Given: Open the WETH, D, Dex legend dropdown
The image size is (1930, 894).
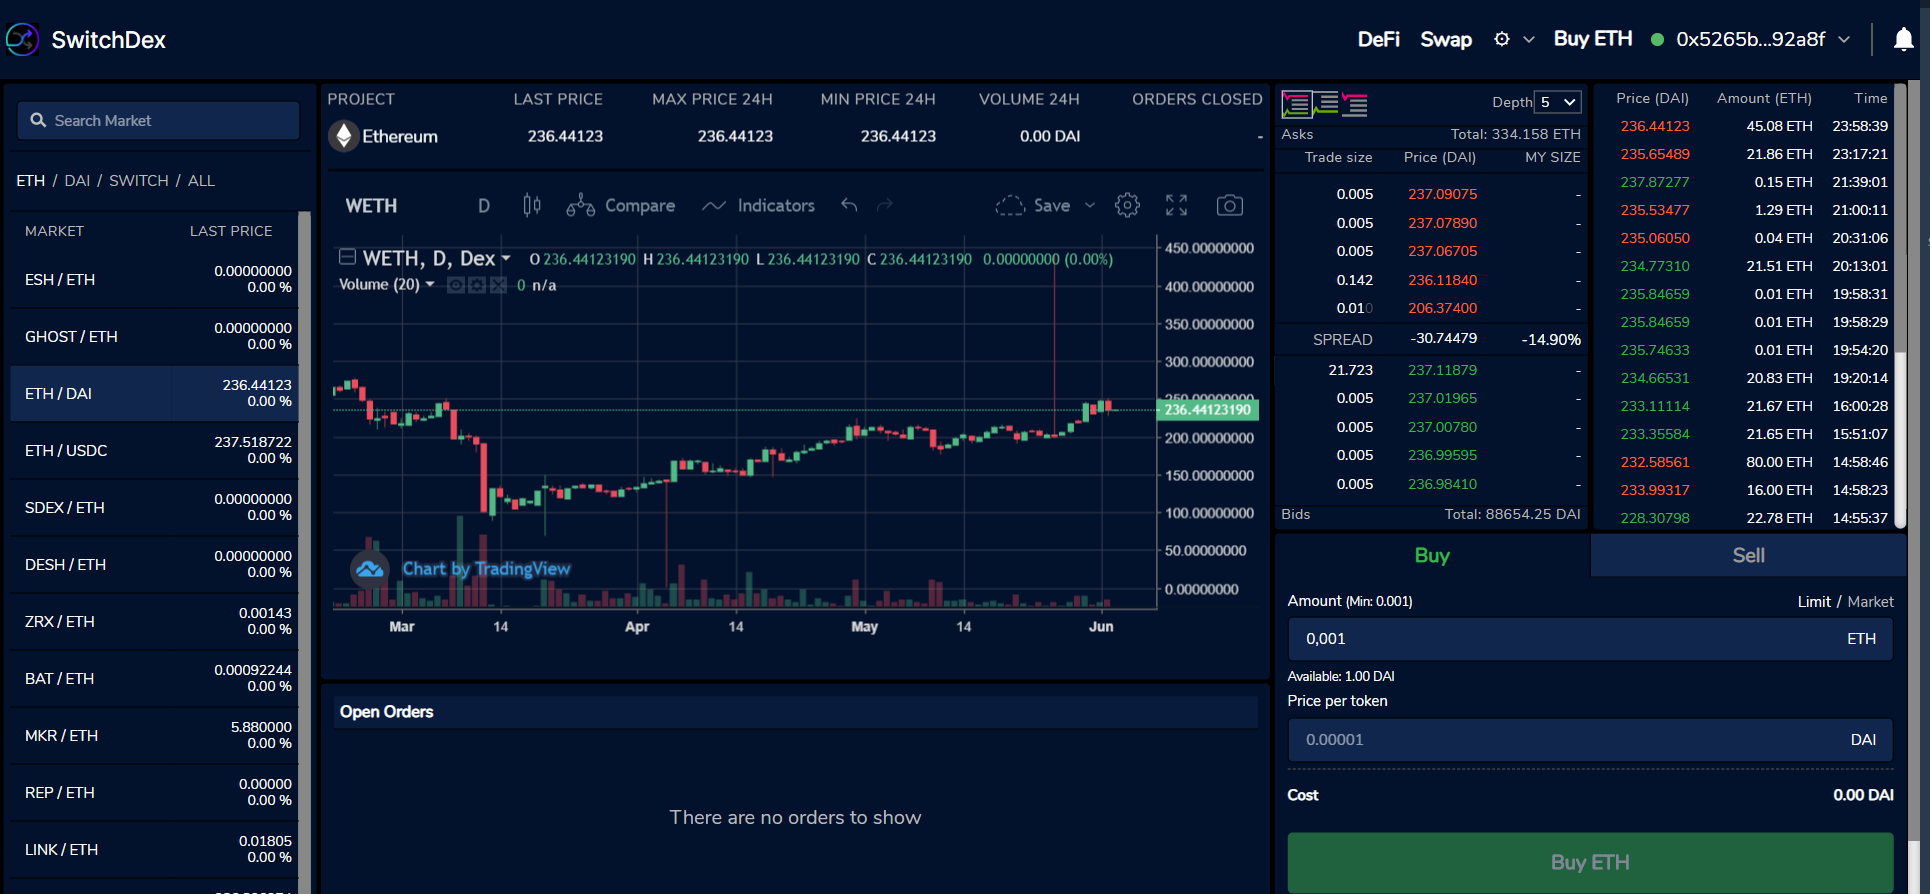Looking at the screenshot, I should point(506,258).
